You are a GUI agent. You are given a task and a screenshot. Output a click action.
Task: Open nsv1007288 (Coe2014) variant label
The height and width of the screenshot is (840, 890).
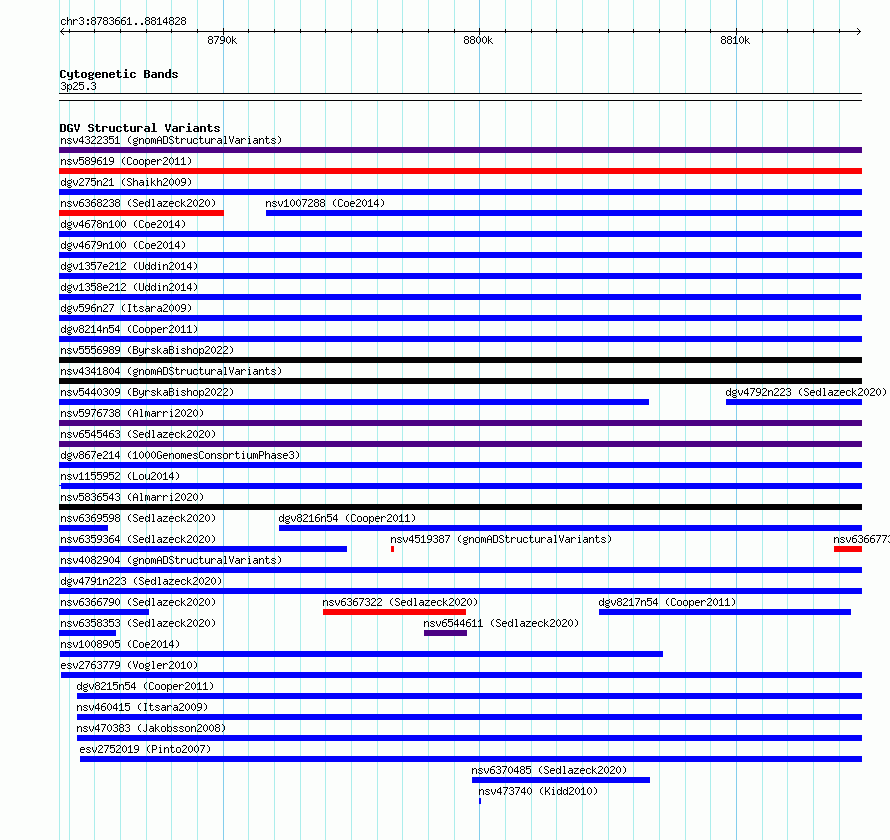point(325,203)
